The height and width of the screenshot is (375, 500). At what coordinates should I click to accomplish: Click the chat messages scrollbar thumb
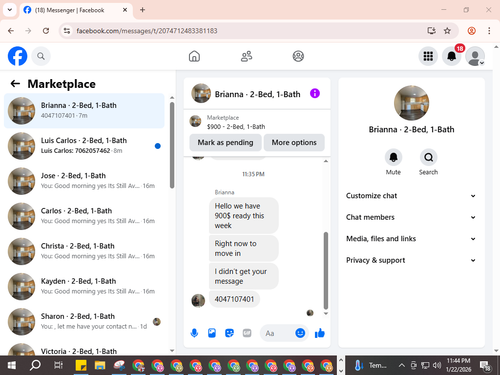click(x=326, y=271)
